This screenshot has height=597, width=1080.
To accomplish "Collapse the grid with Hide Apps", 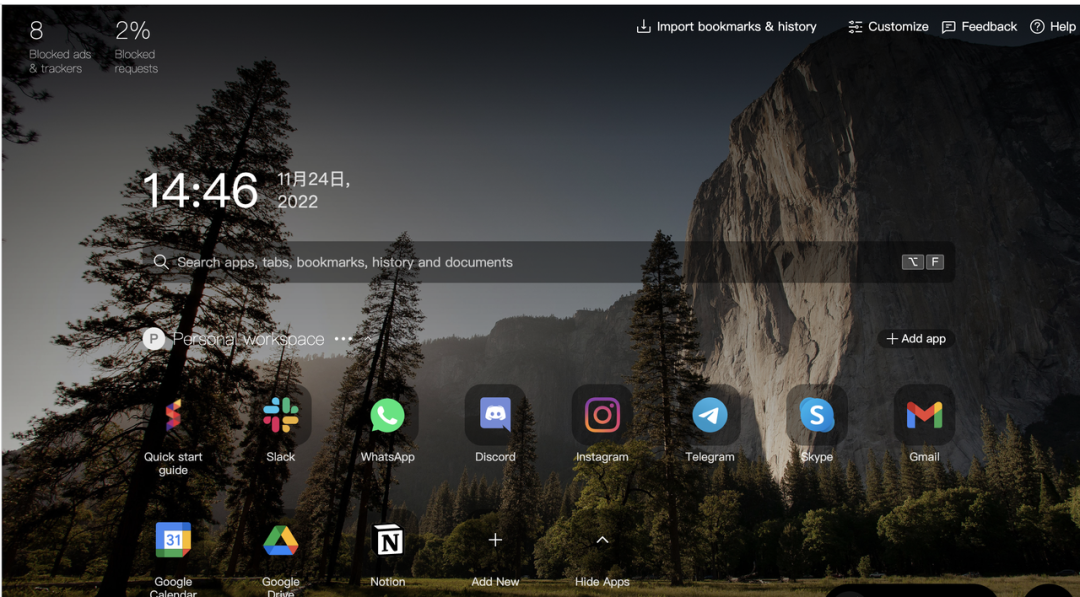I will (602, 541).
